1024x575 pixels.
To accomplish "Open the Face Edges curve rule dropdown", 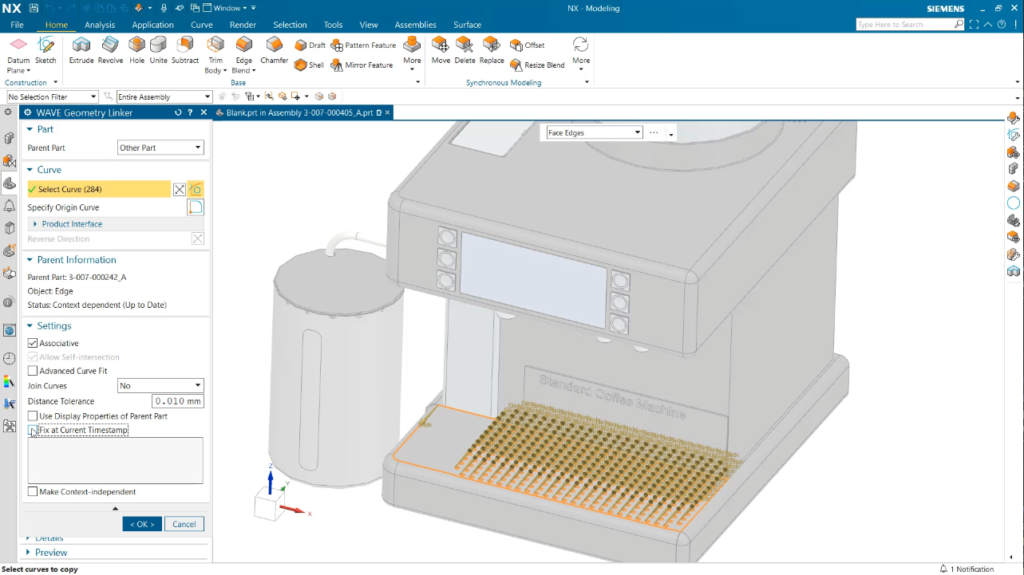I will point(593,132).
